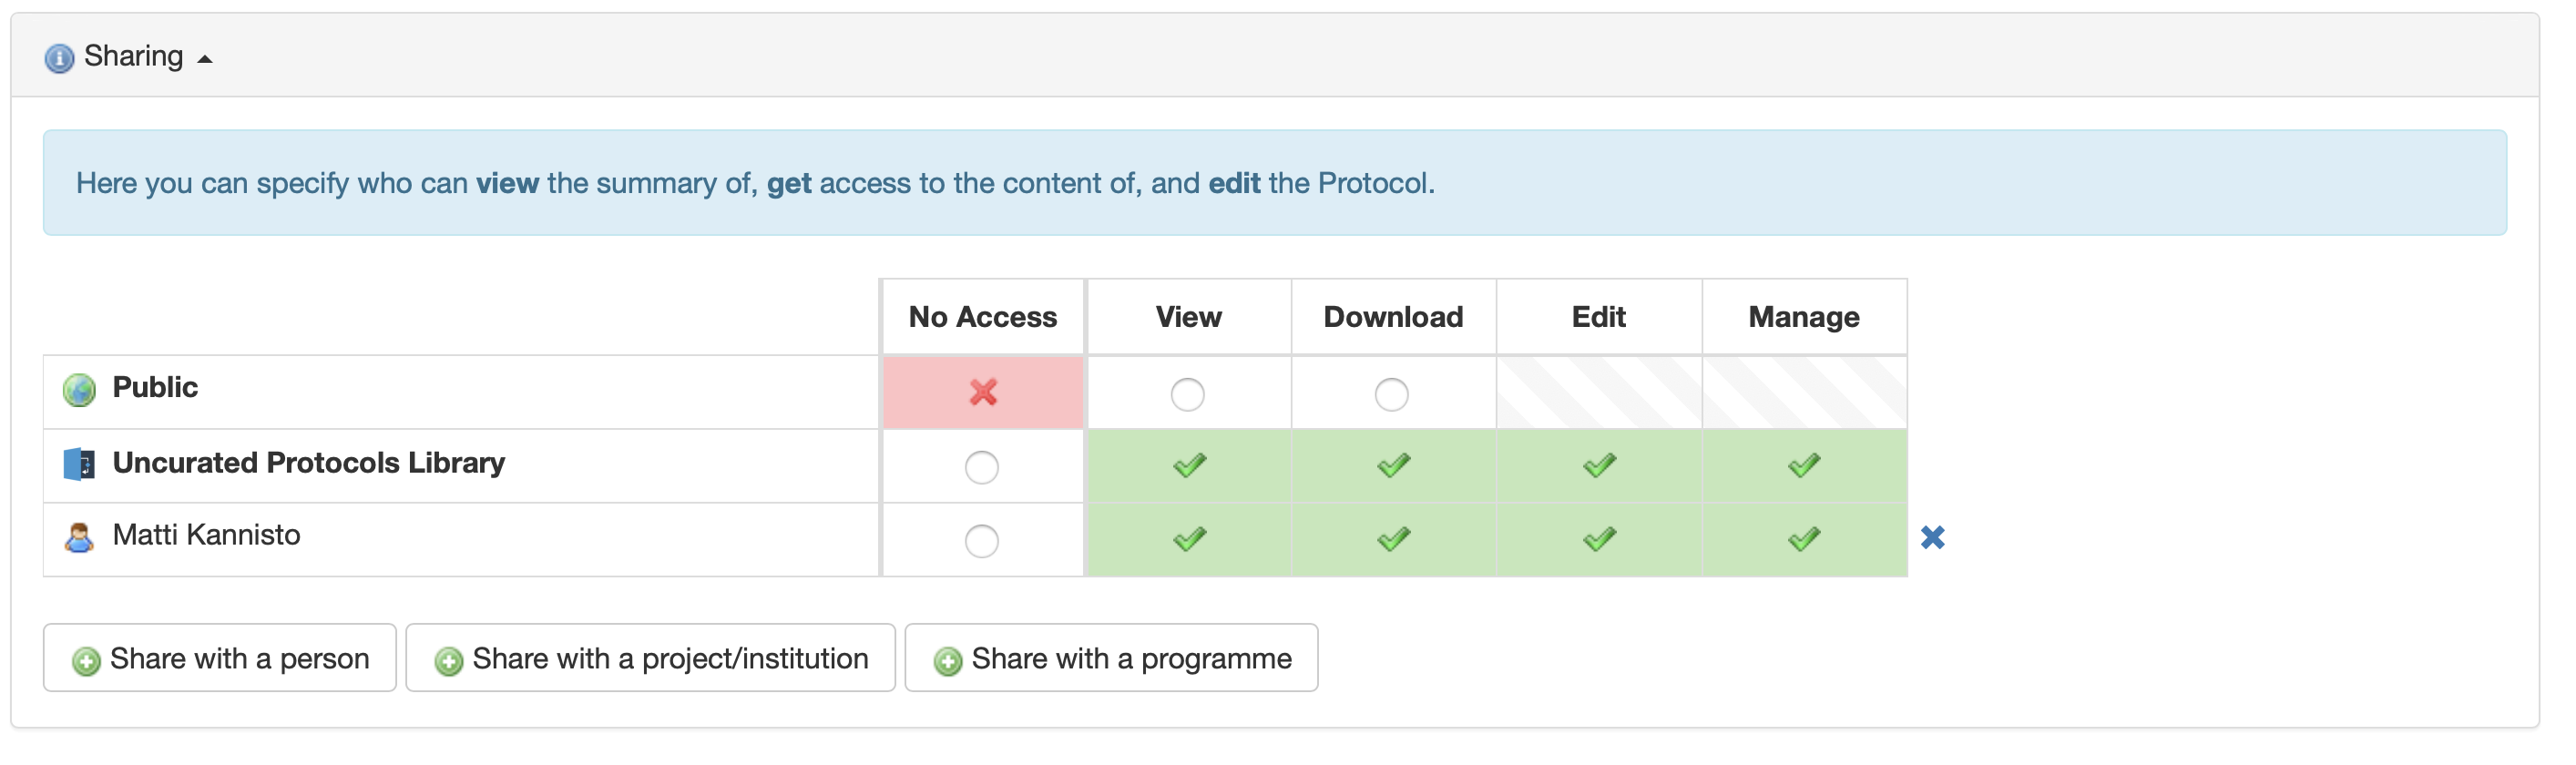Click Share with a person button
This screenshot has height=765, width=2576.
coord(220,658)
